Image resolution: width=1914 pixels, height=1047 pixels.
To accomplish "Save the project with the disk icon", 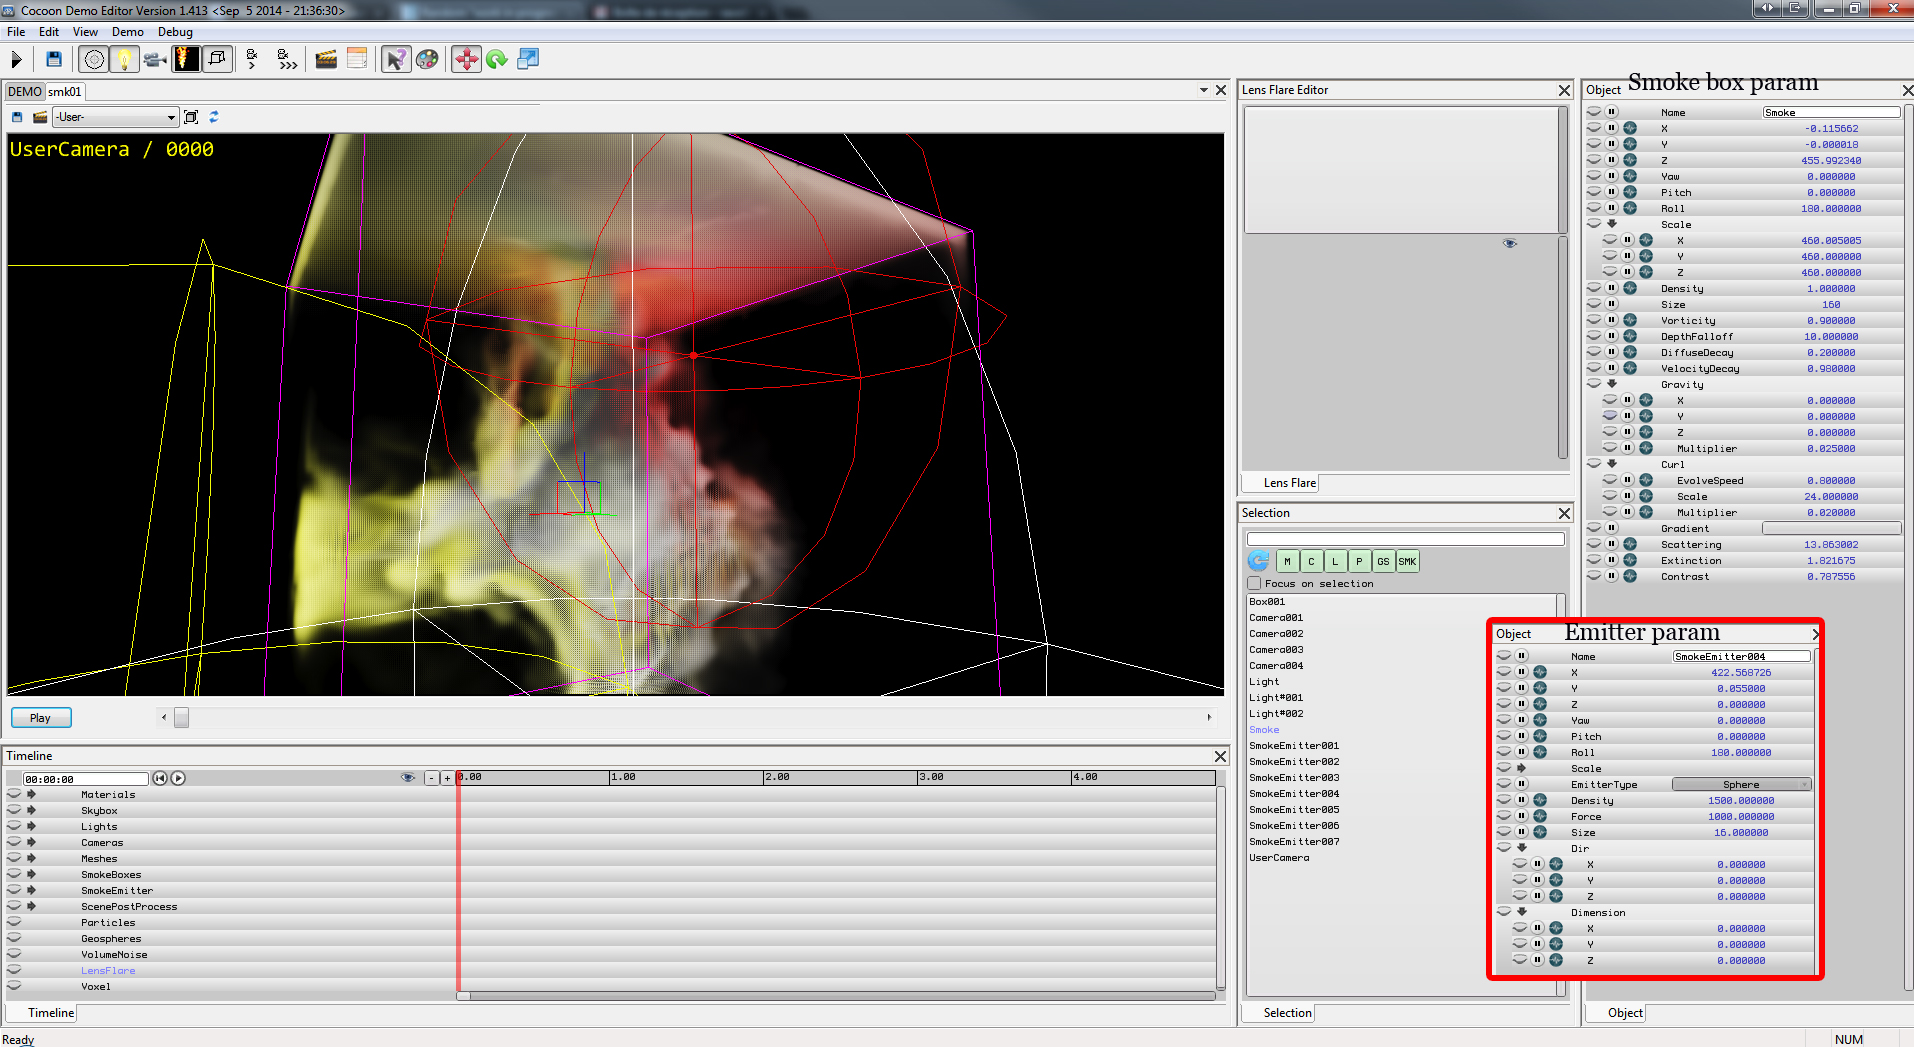I will coord(54,59).
